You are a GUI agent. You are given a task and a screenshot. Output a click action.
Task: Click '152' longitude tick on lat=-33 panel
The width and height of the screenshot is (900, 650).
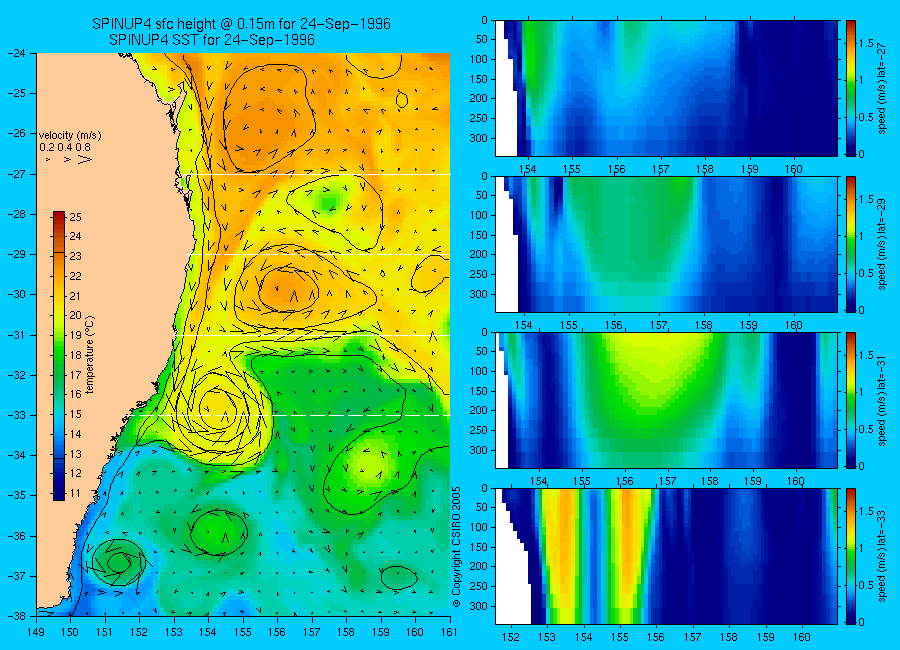[510, 637]
